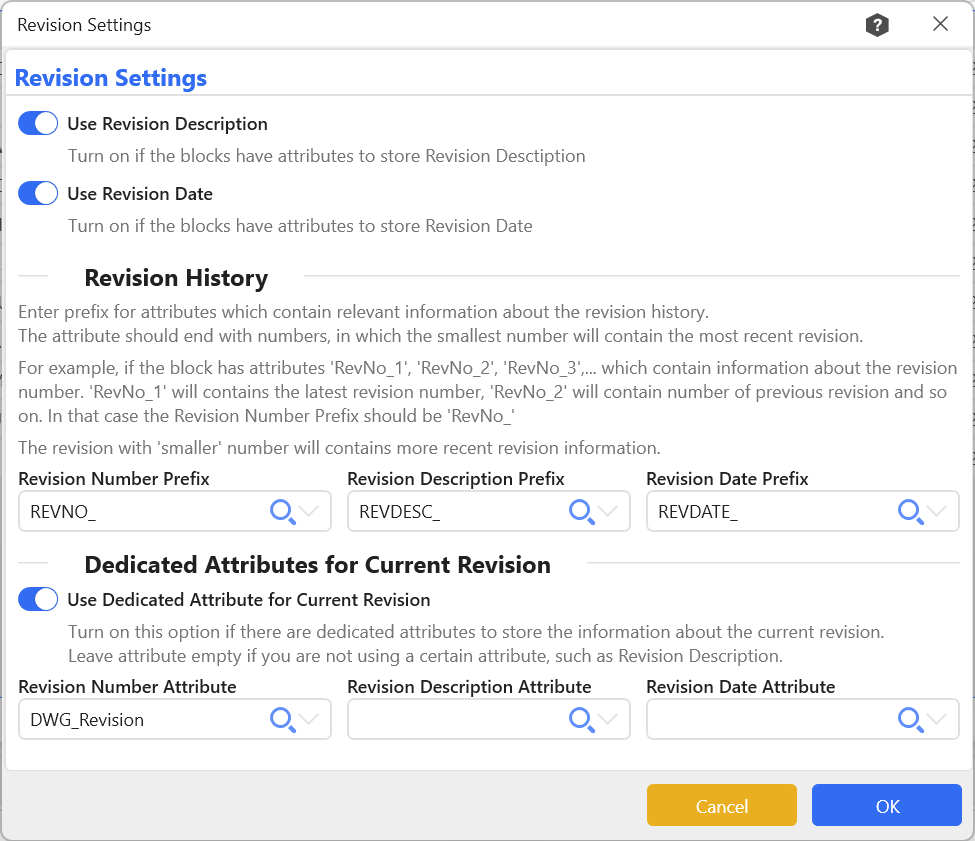Click search icon in Revision Description Prefix
Image resolution: width=975 pixels, height=841 pixels.
tap(581, 512)
